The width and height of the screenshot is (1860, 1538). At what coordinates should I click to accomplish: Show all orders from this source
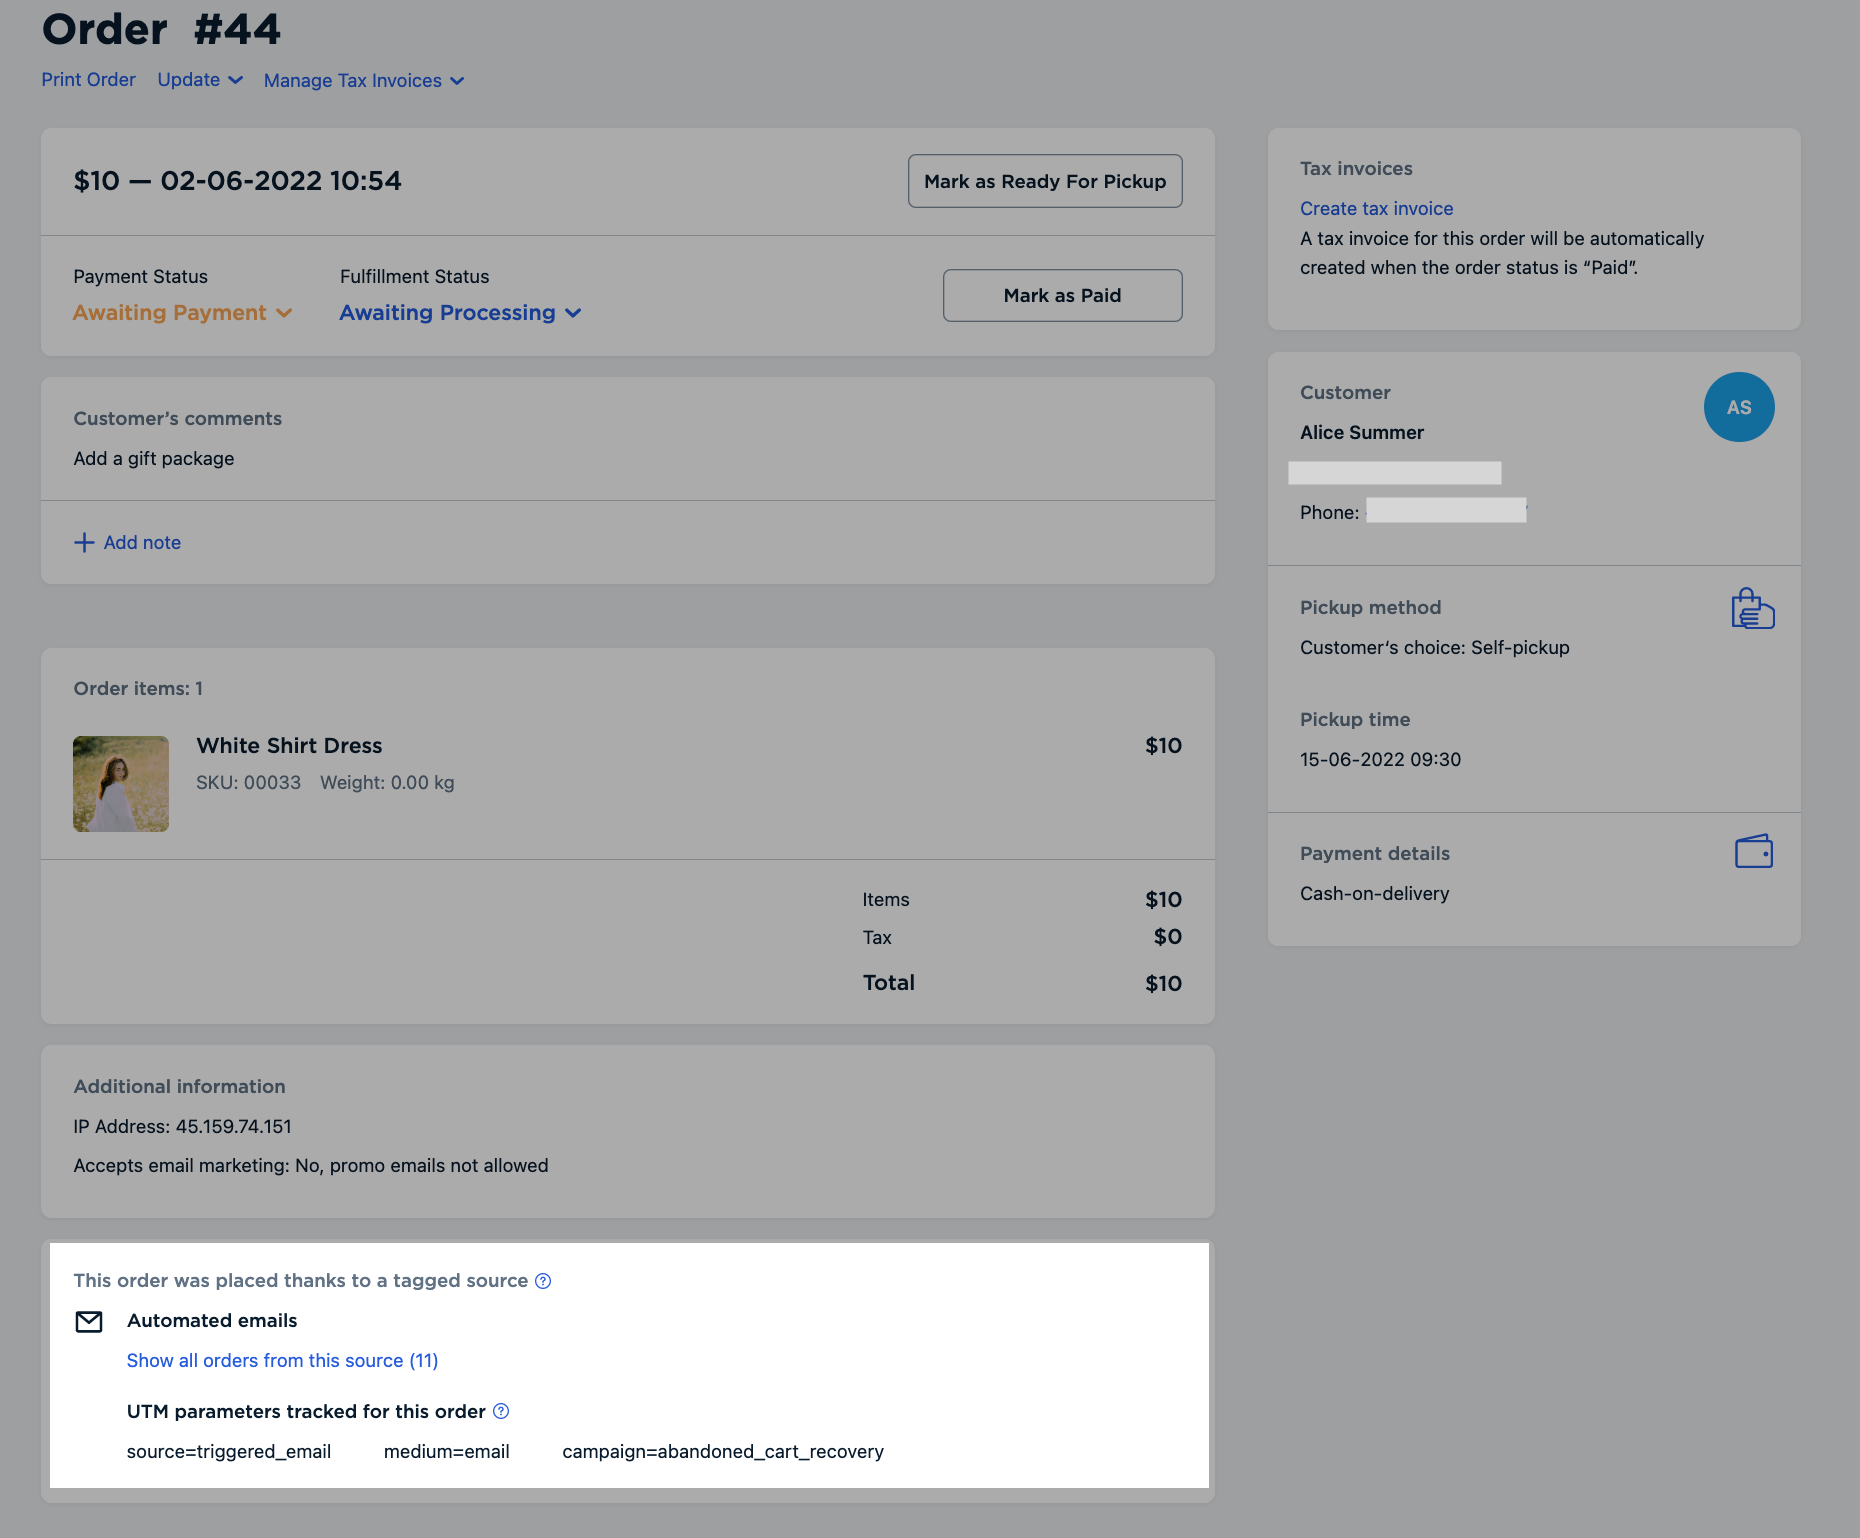tap(282, 1360)
